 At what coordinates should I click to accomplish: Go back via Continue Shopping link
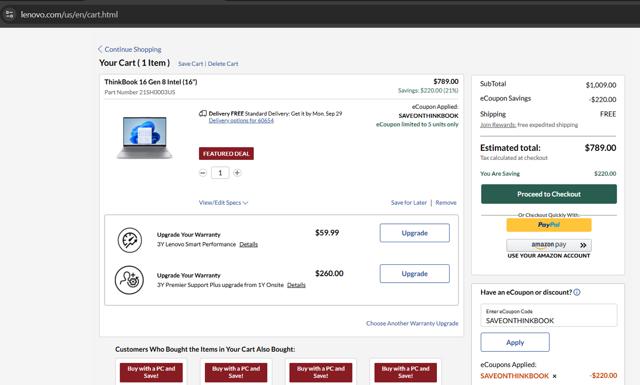pyautogui.click(x=129, y=49)
